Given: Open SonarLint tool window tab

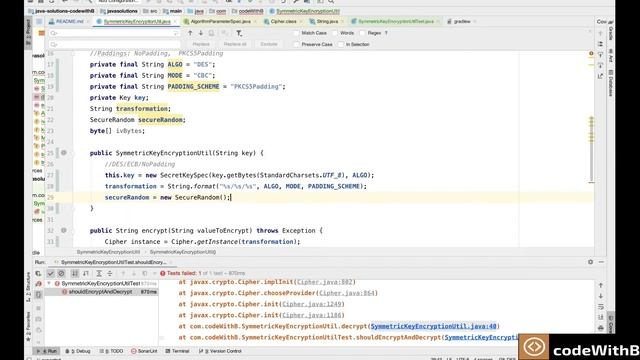Looking at the screenshot, I should 144,351.
